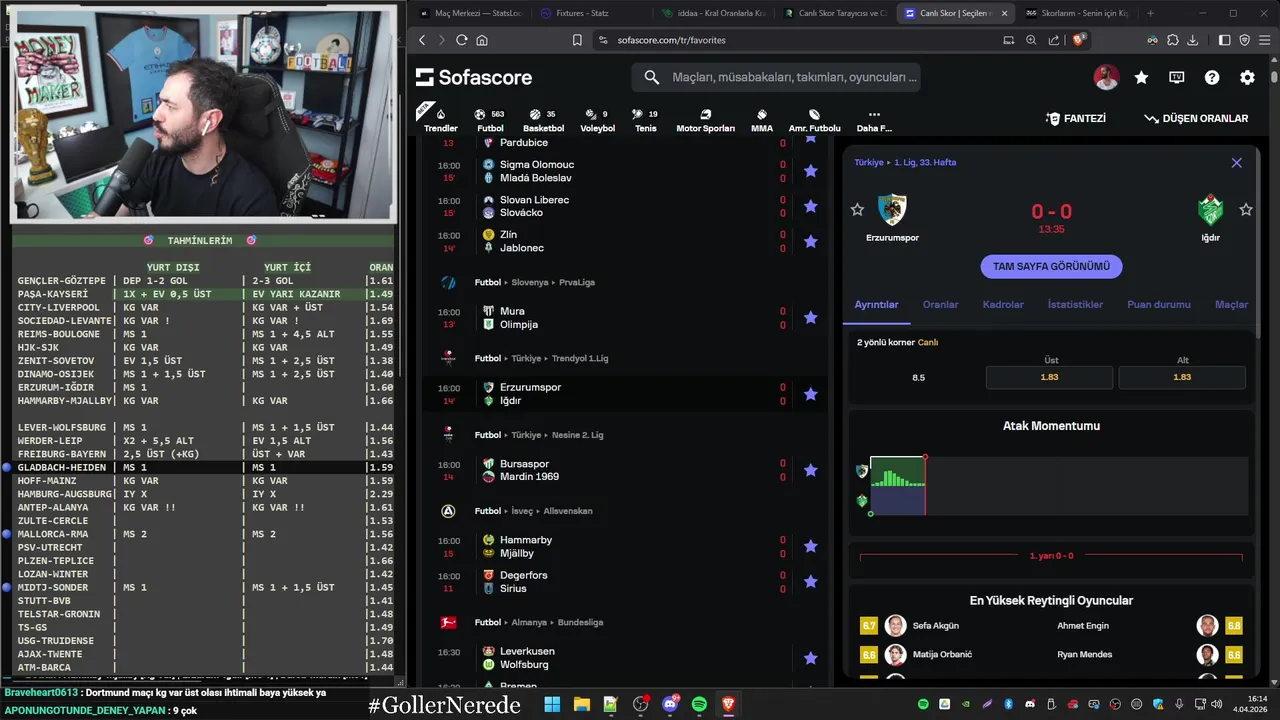Select the Alt 1.83 corner odds
This screenshot has width=1280, height=720.
pyautogui.click(x=1182, y=377)
